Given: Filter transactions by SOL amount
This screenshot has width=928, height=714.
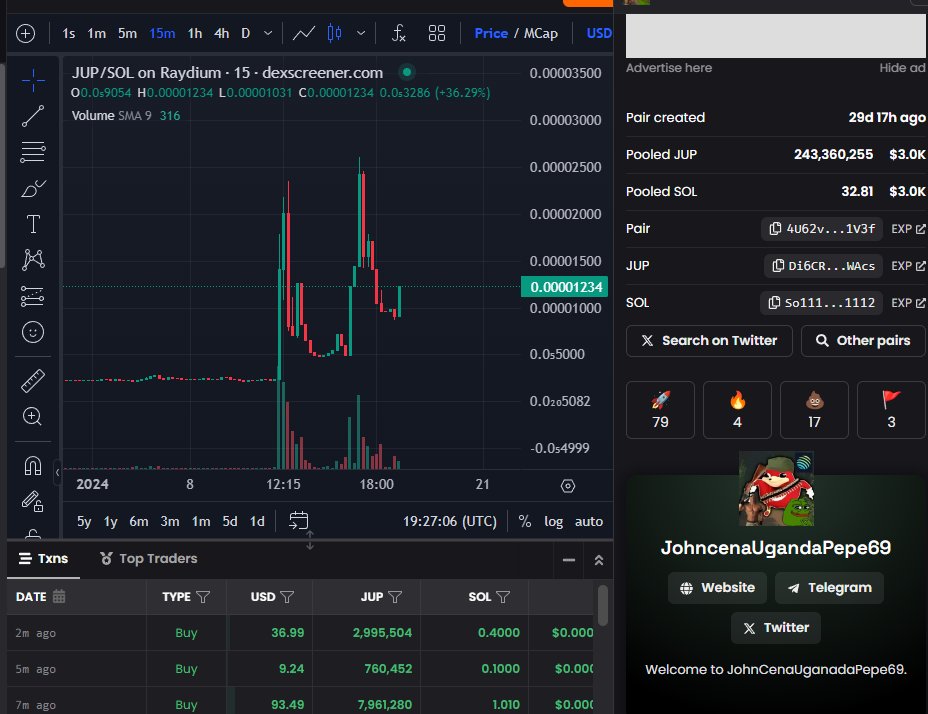Looking at the screenshot, I should (503, 597).
